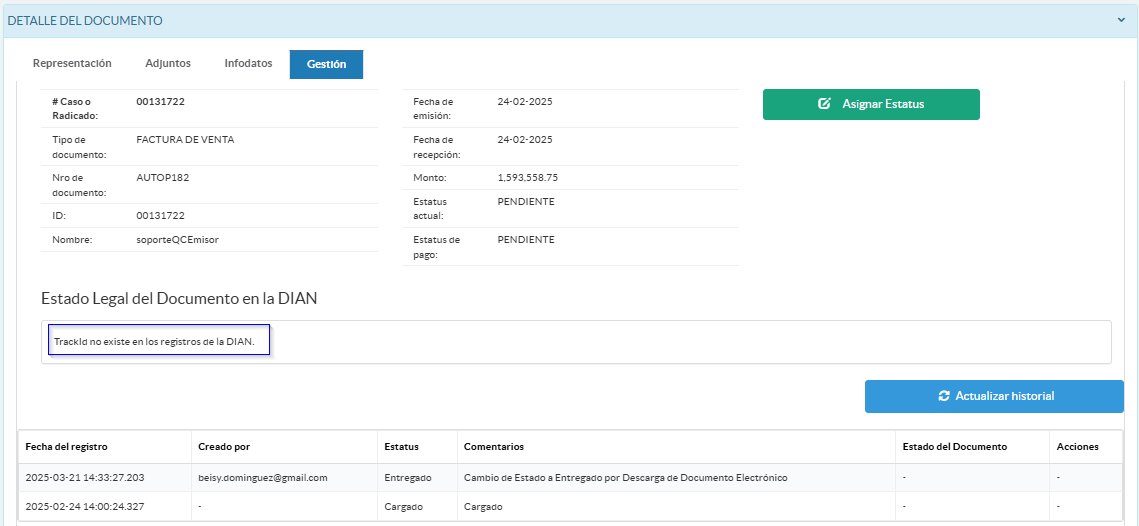Viewport: 1139px width, 526px height.
Task: Go to the Infodatos tab
Action: point(248,63)
